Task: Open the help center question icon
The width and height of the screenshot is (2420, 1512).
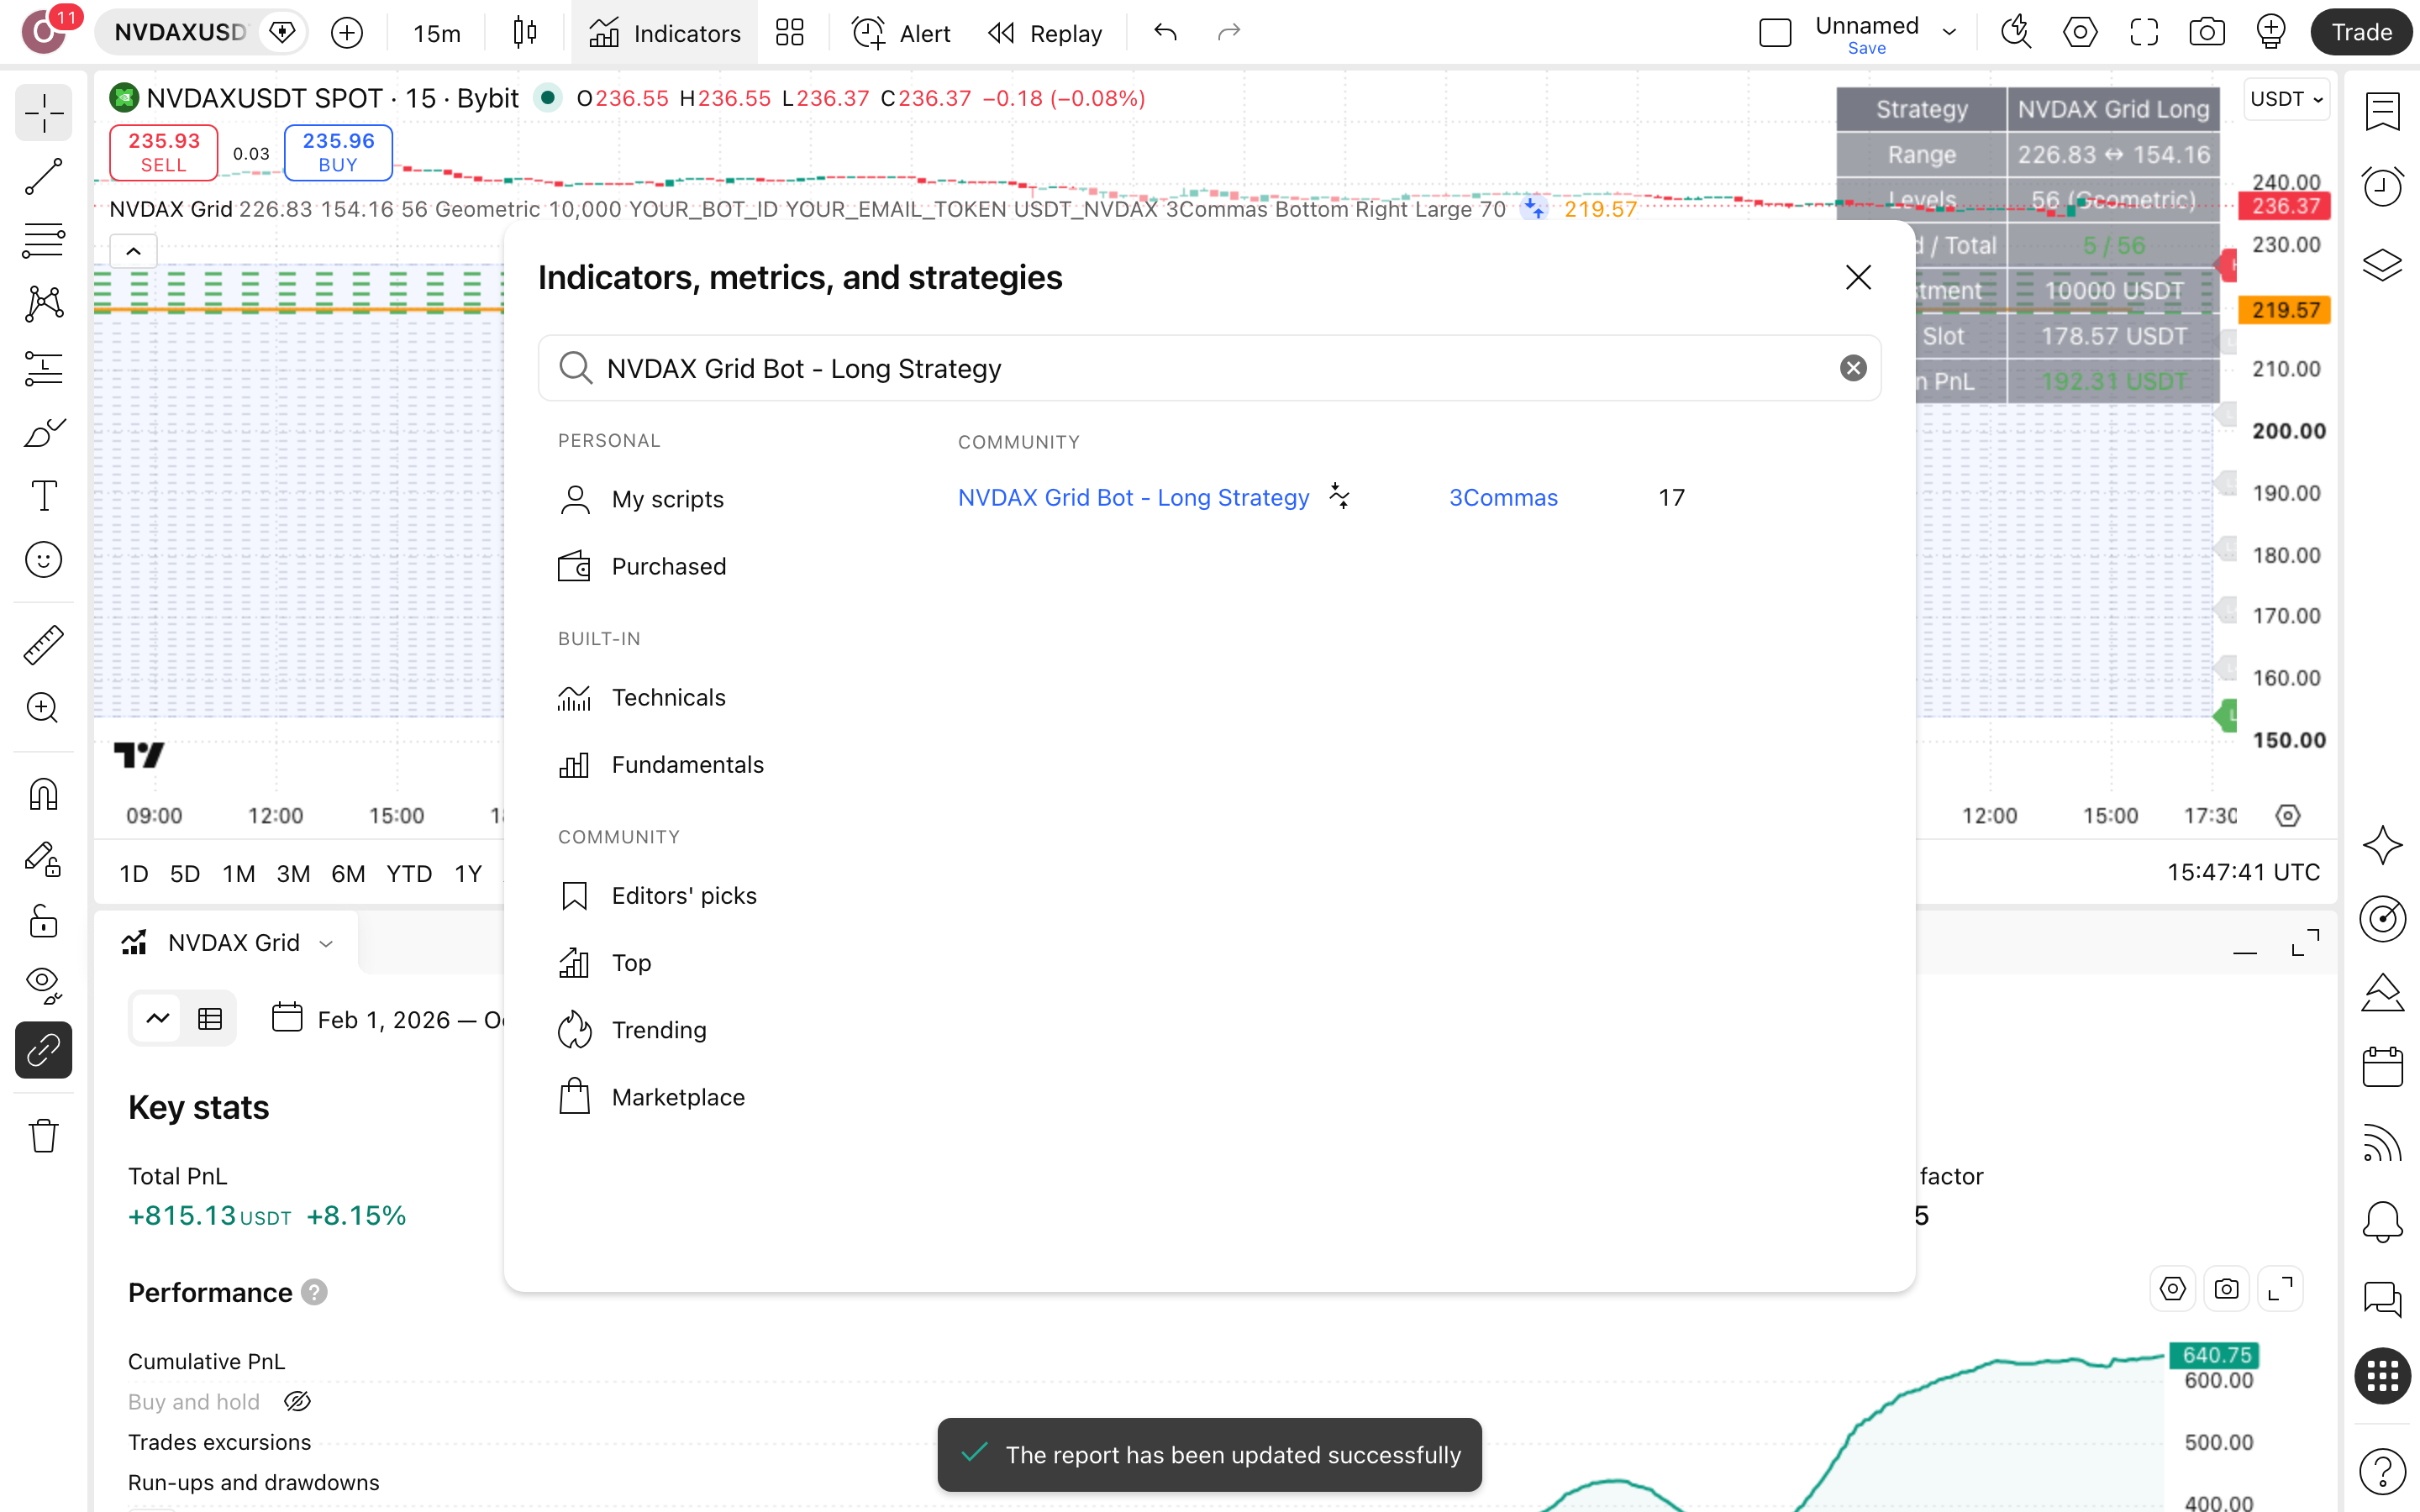Action: coord(2382,1471)
